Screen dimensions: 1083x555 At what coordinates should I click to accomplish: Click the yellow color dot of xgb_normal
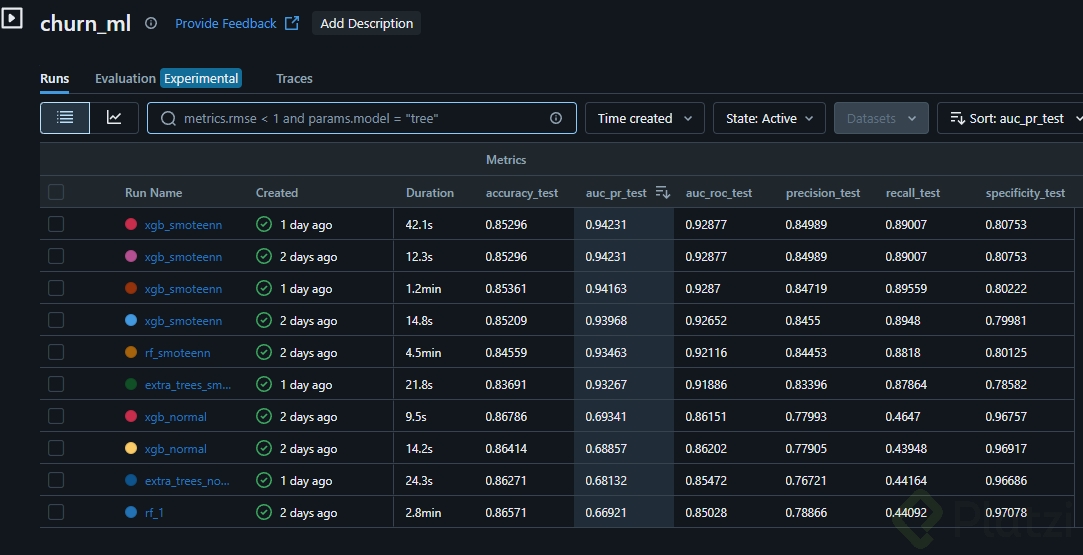(131, 448)
